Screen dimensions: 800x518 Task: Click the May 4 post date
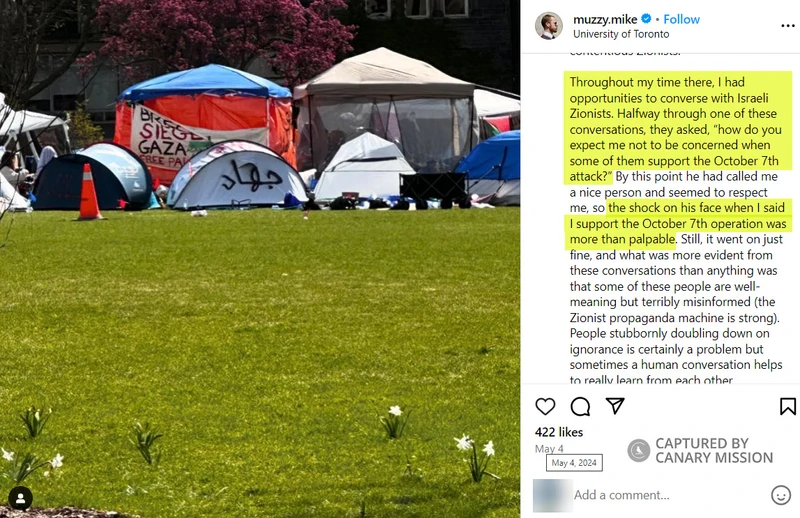(x=549, y=449)
